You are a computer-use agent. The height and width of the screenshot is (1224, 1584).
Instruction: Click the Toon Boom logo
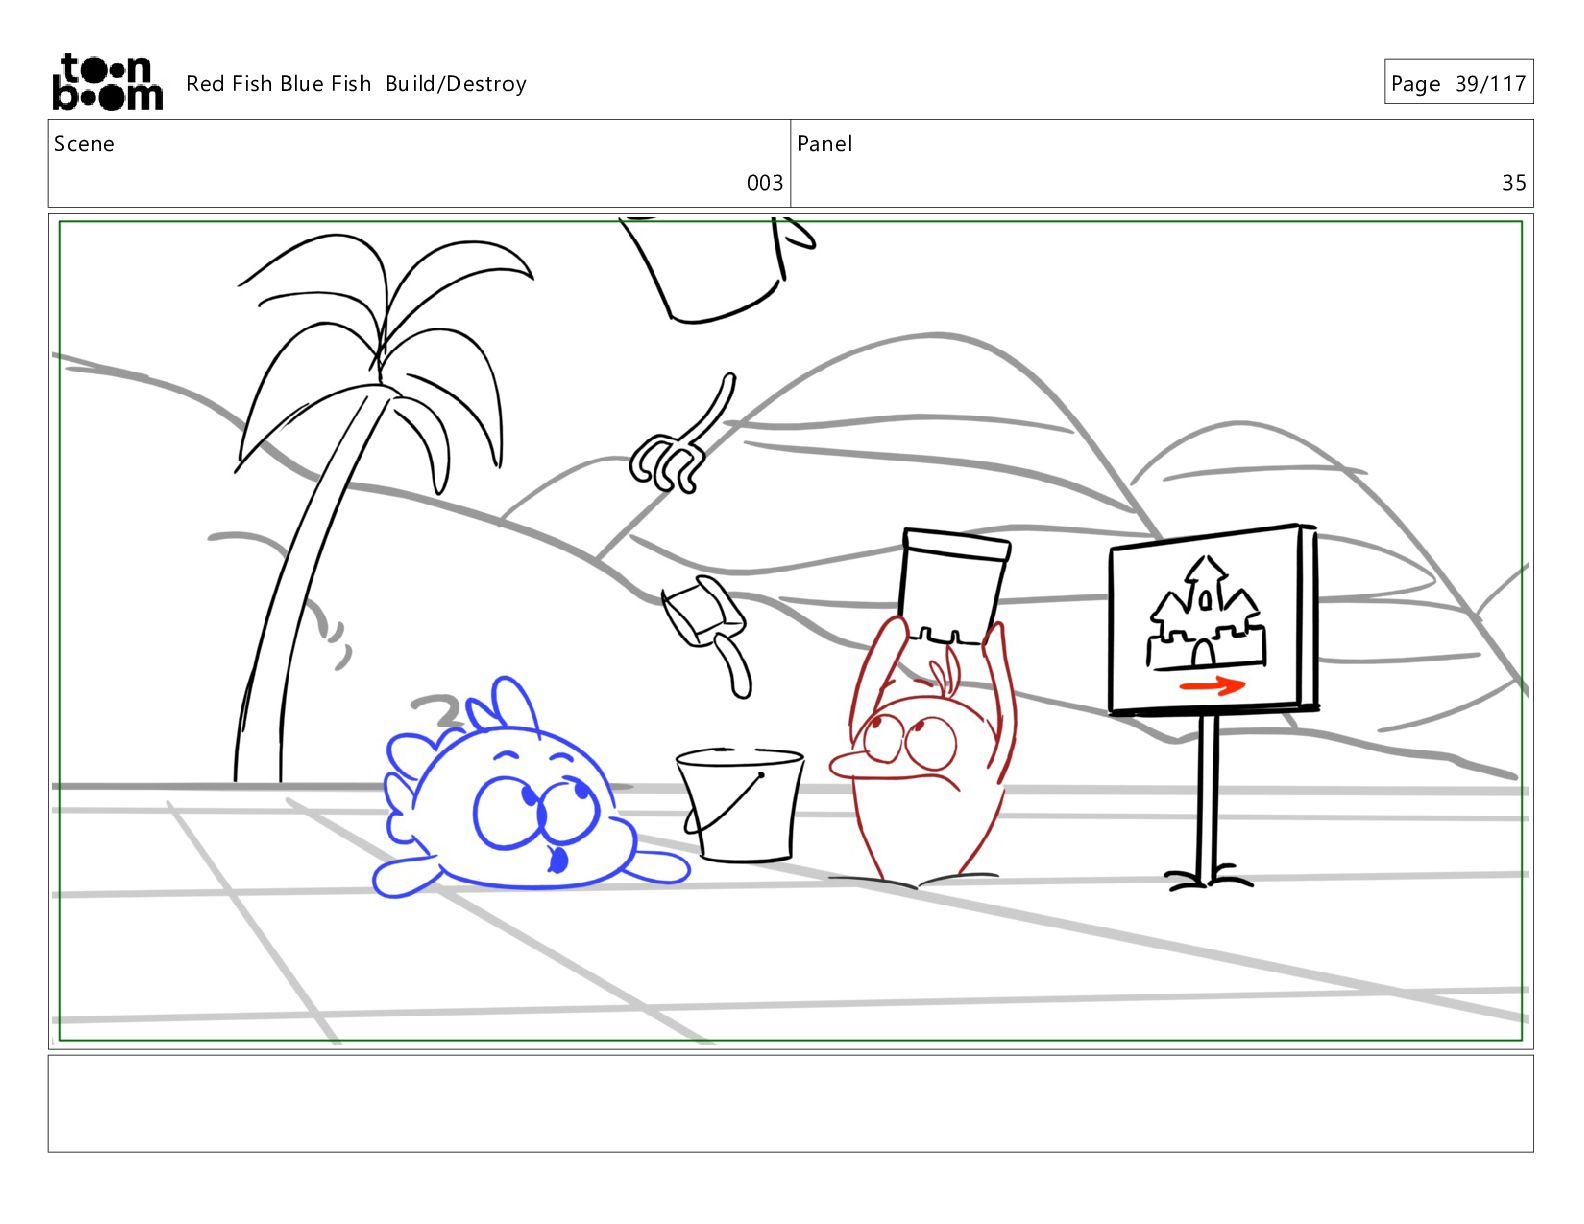pyautogui.click(x=107, y=82)
